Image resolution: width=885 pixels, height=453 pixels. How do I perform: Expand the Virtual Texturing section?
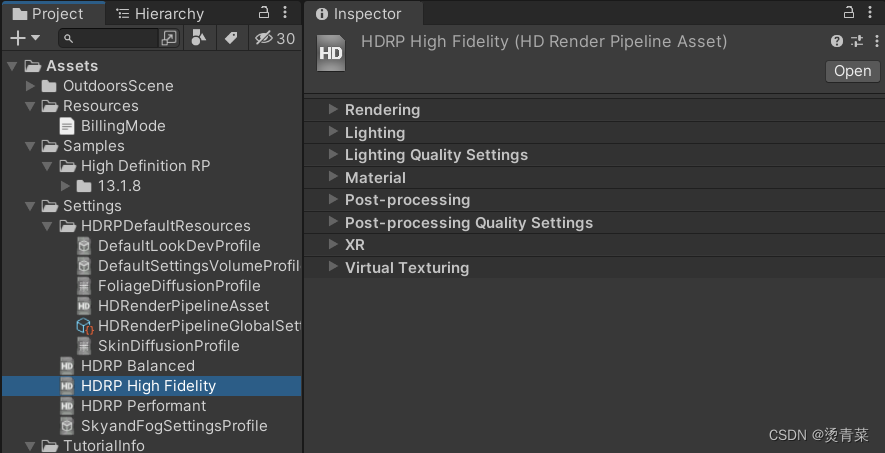334,267
